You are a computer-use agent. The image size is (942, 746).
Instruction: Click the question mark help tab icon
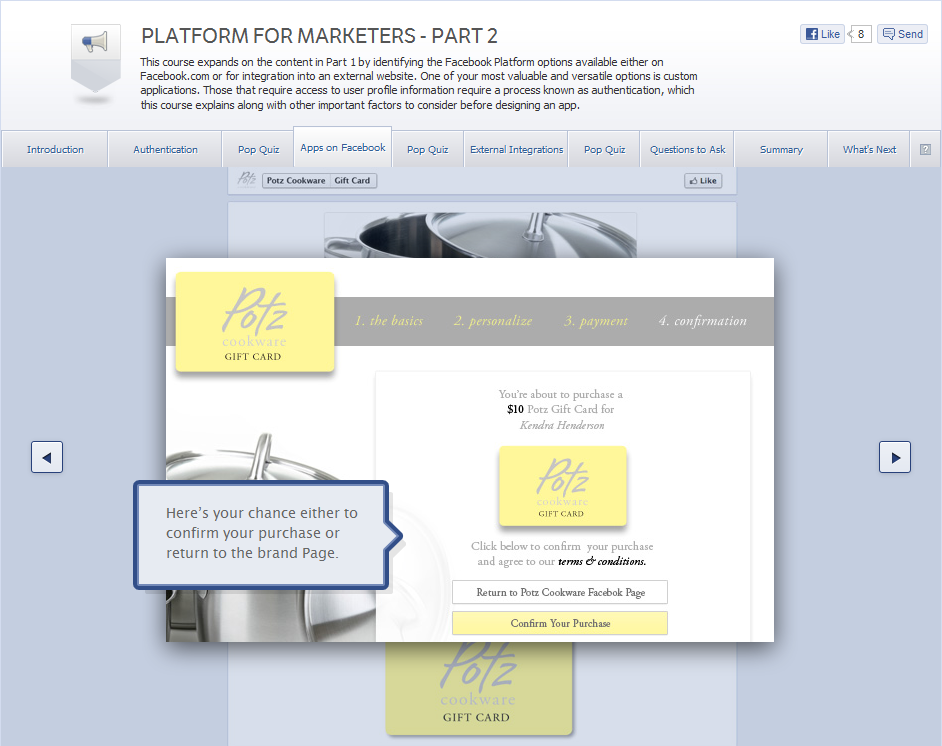point(925,150)
